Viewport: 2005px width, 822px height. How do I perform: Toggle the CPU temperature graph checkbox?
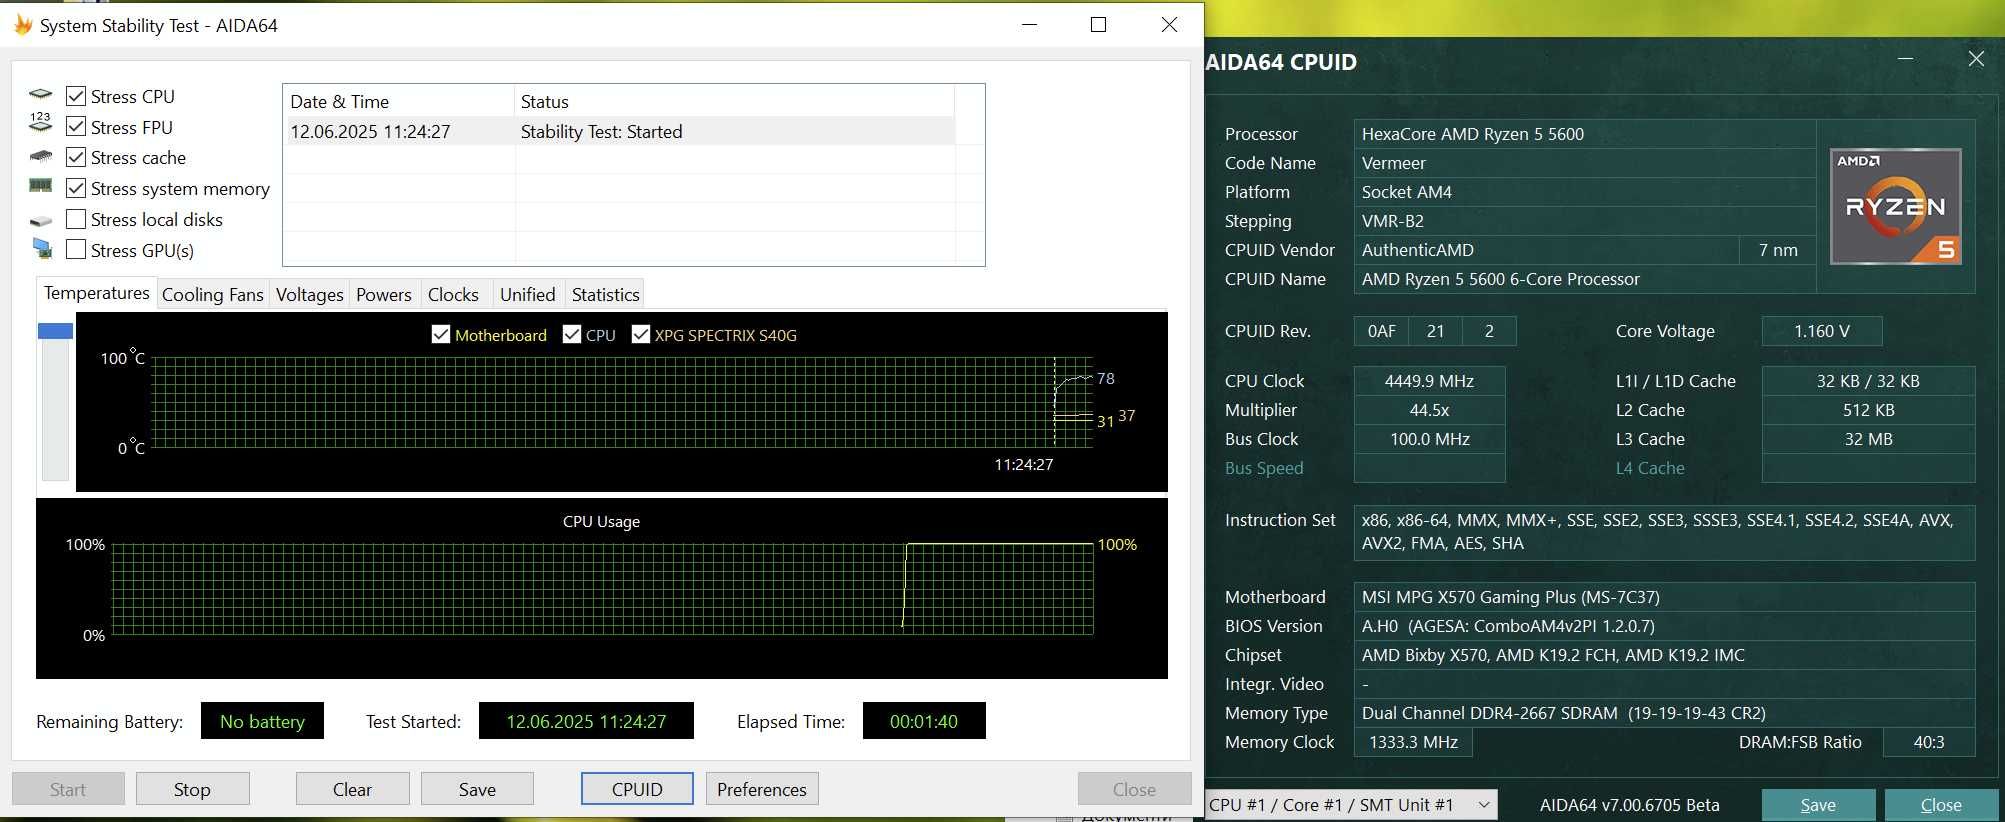572,334
